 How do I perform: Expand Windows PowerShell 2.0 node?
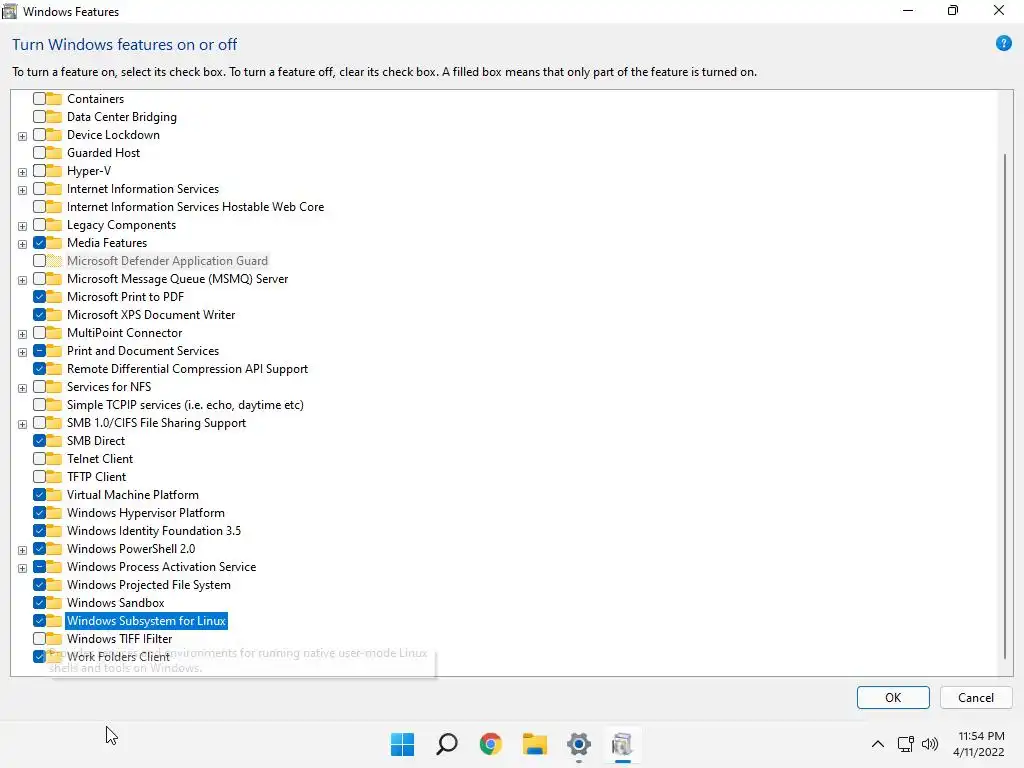pos(22,550)
